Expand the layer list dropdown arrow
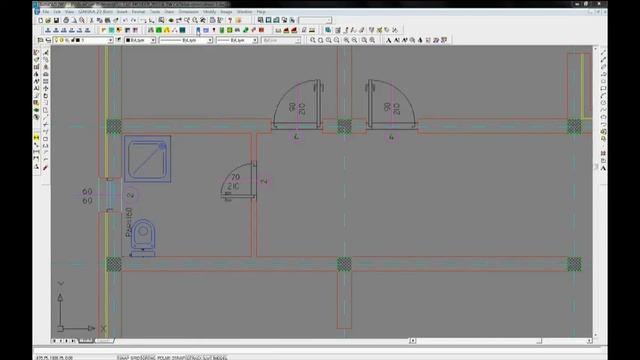 pos(110,40)
